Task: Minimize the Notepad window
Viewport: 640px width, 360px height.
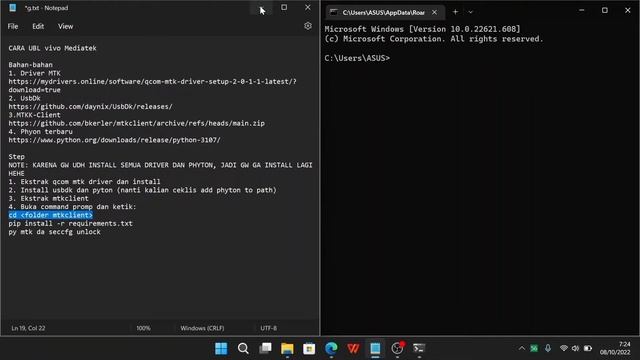Action: [x=261, y=8]
